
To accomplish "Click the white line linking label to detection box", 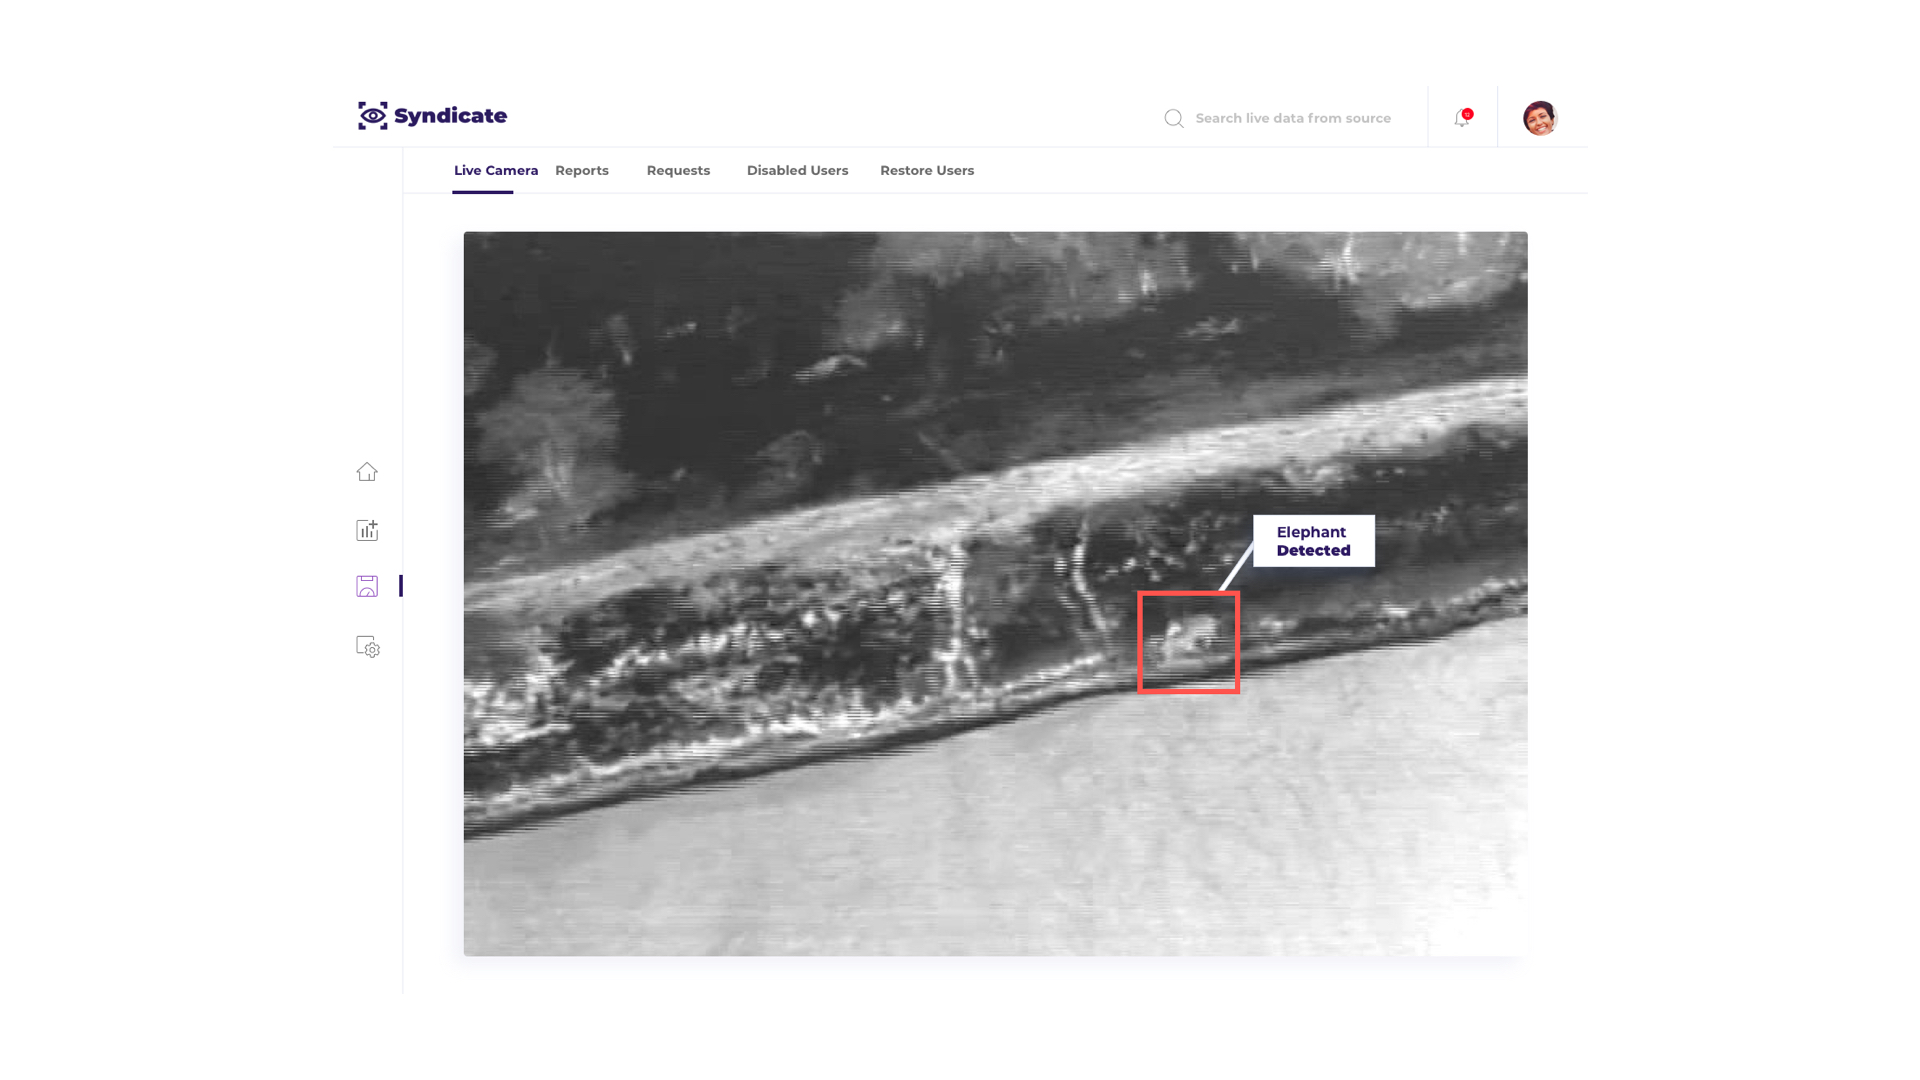I will [x=1236, y=568].
